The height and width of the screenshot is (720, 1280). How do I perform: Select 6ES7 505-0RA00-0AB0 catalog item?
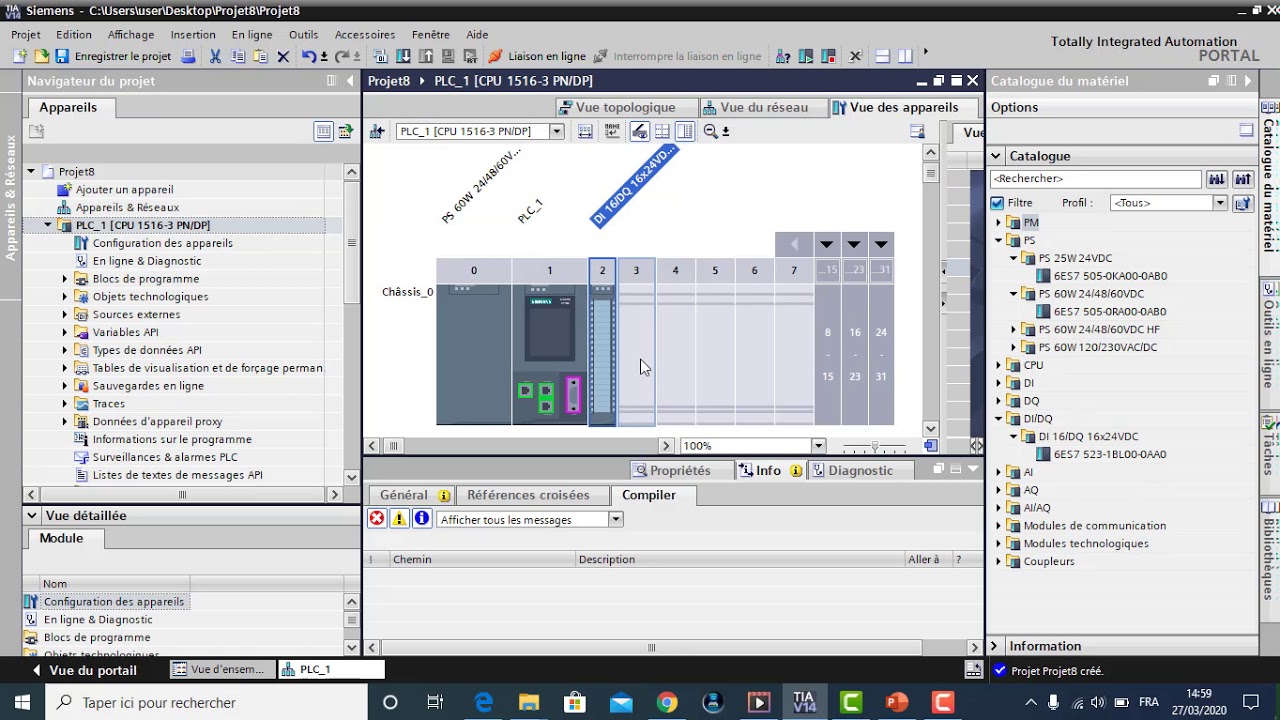pyautogui.click(x=1110, y=311)
